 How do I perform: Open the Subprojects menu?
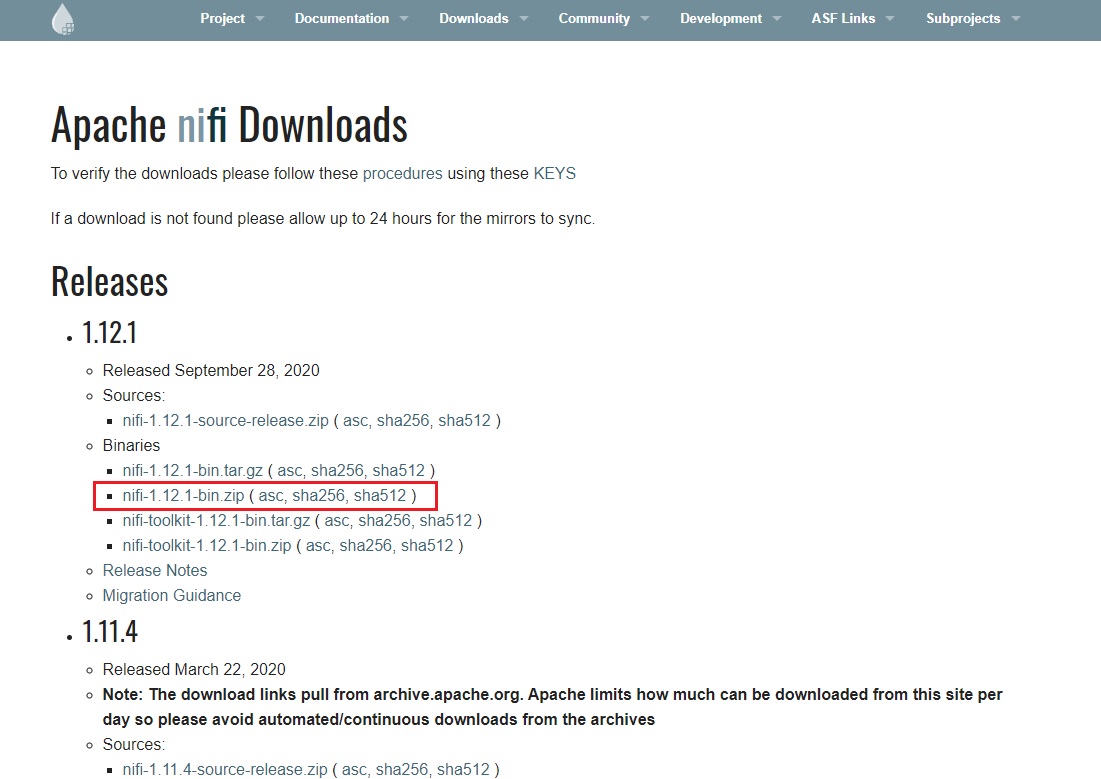(x=963, y=19)
